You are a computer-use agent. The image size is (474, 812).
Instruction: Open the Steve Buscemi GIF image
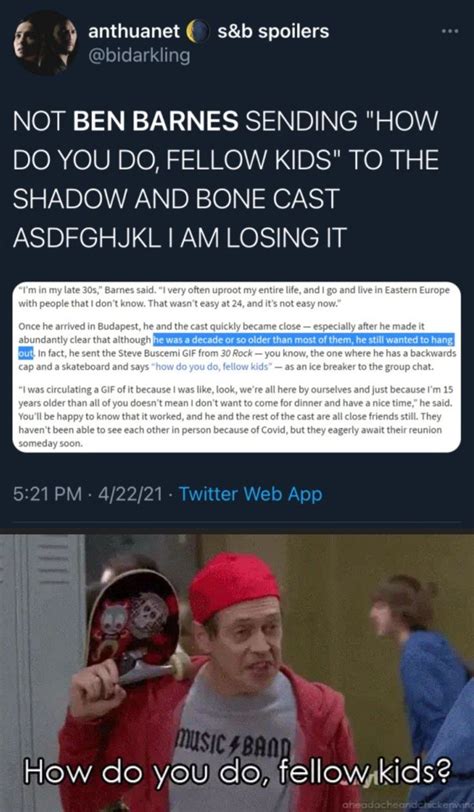pos(237,673)
